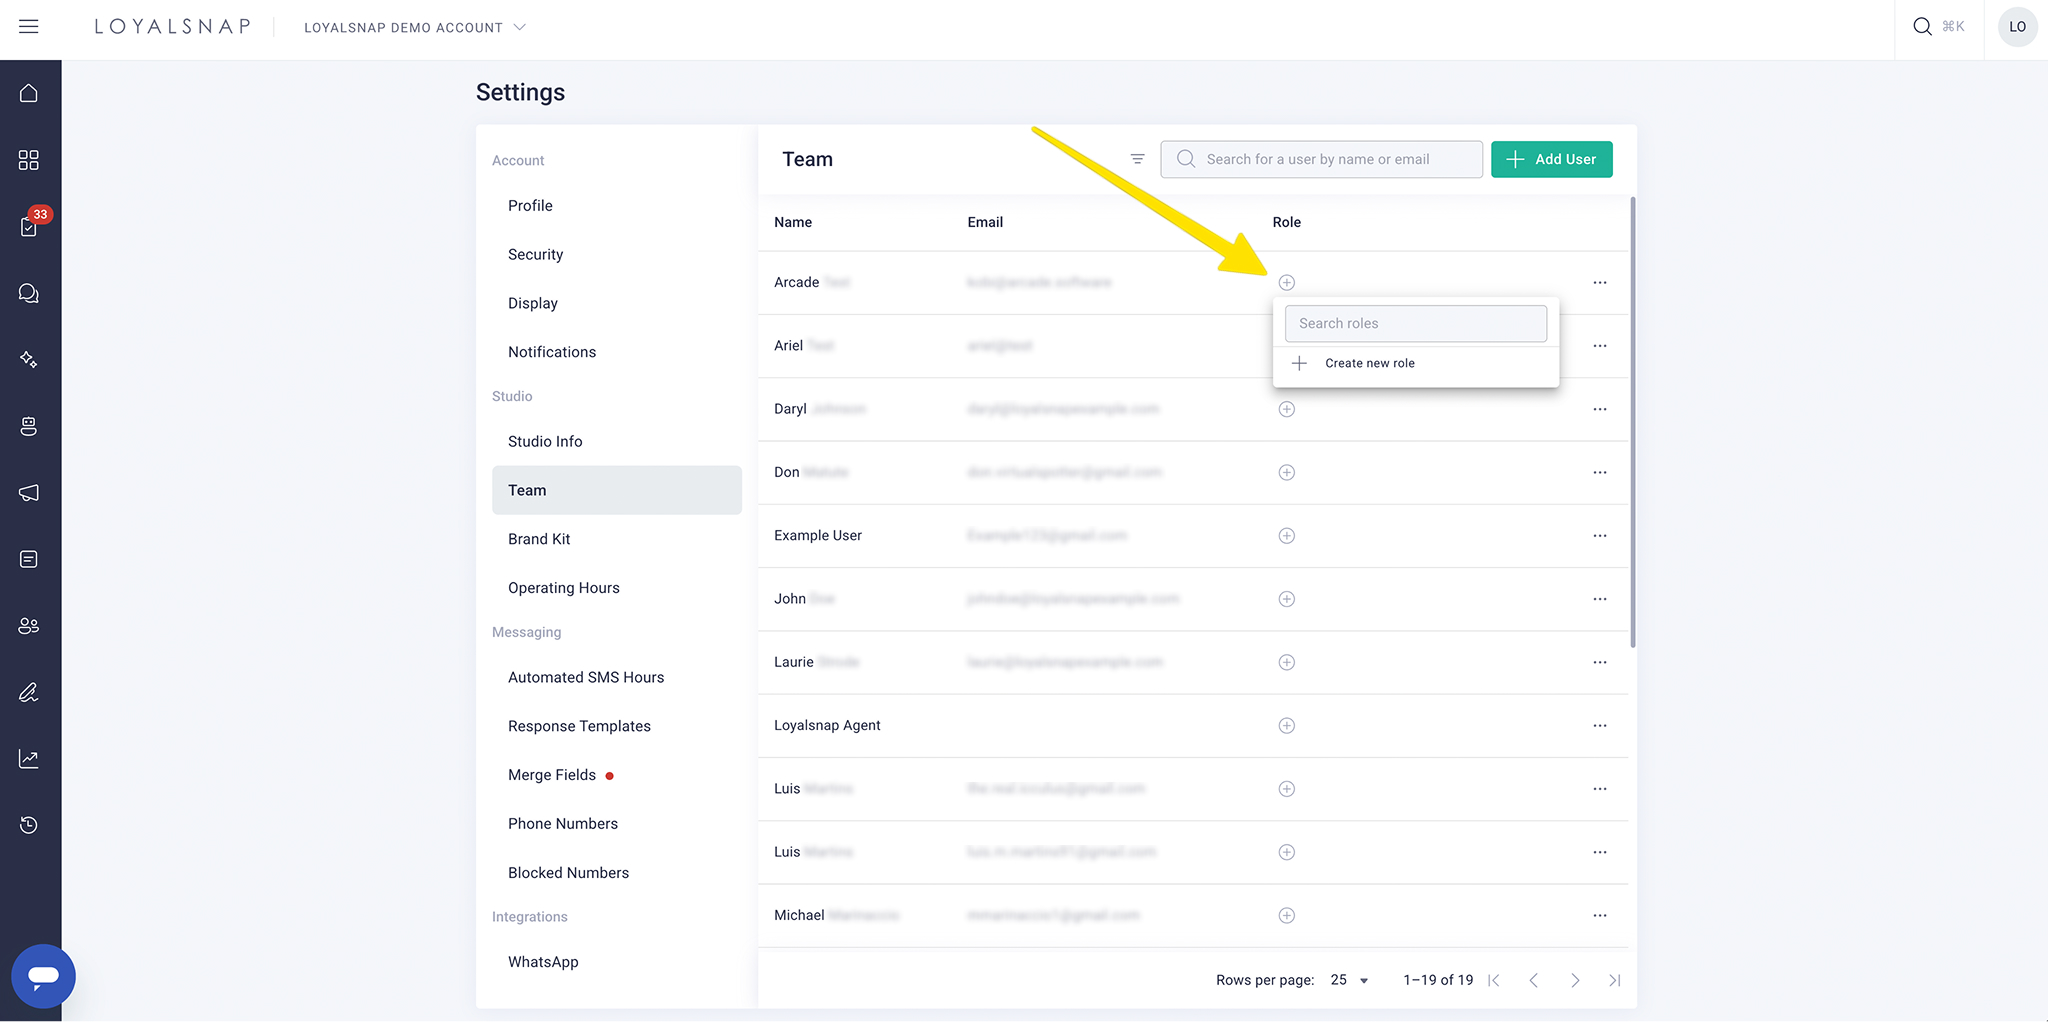Open the chat bubble icon in sidebar
The width and height of the screenshot is (2048, 1022).
(29, 293)
